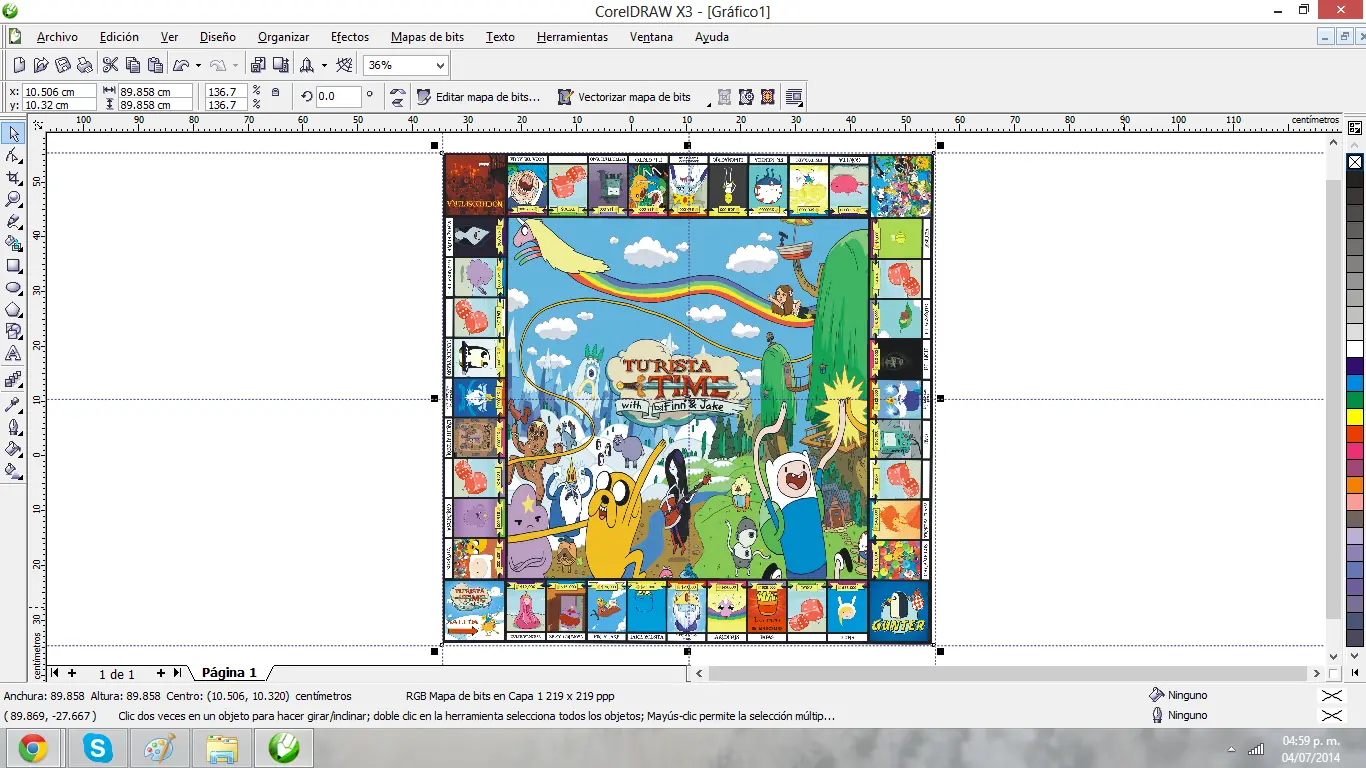Click the Cut scissors icon
Image resolution: width=1366 pixels, height=768 pixels.
[110, 65]
